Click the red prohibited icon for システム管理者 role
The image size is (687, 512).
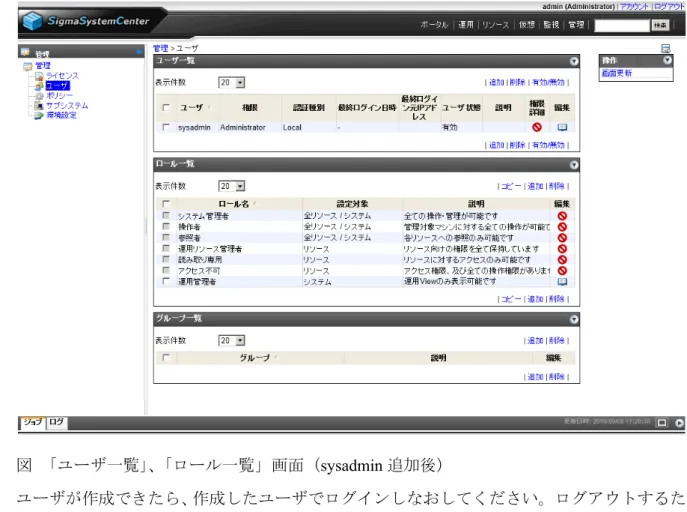pyautogui.click(x=562, y=216)
